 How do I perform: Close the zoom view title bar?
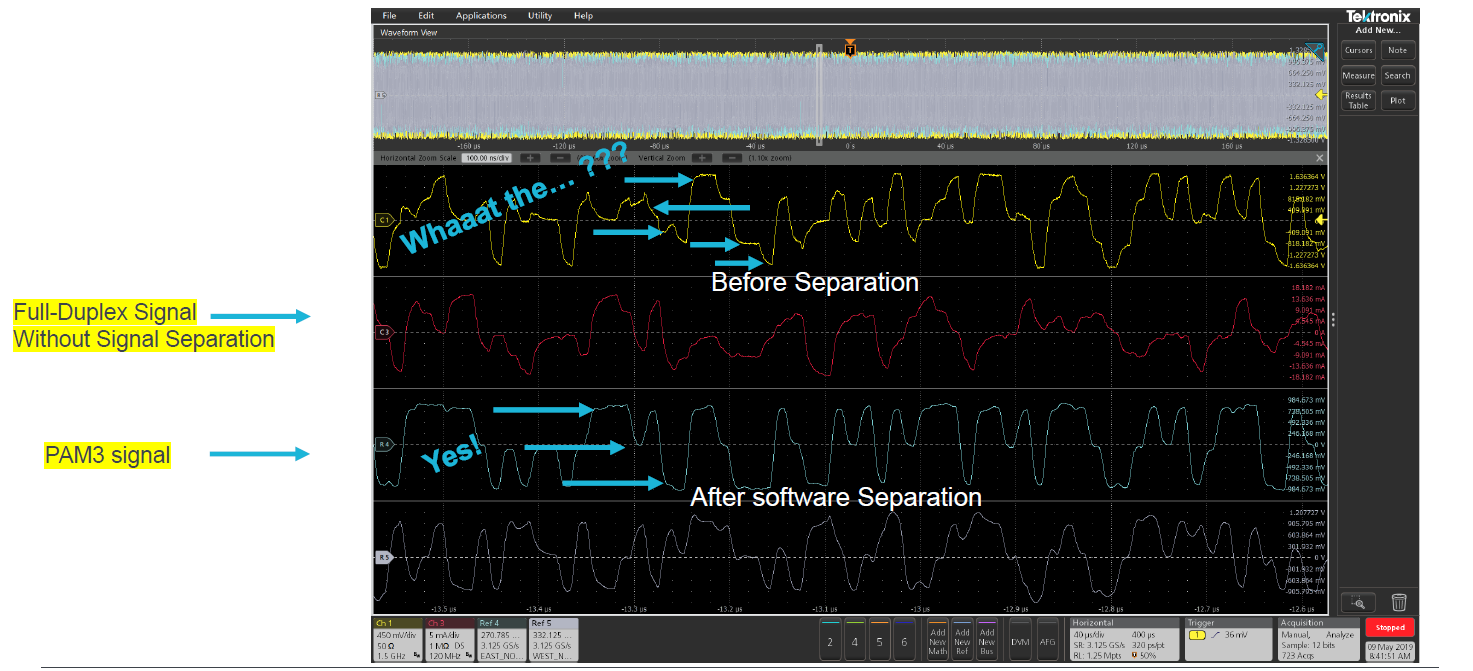[x=1319, y=158]
